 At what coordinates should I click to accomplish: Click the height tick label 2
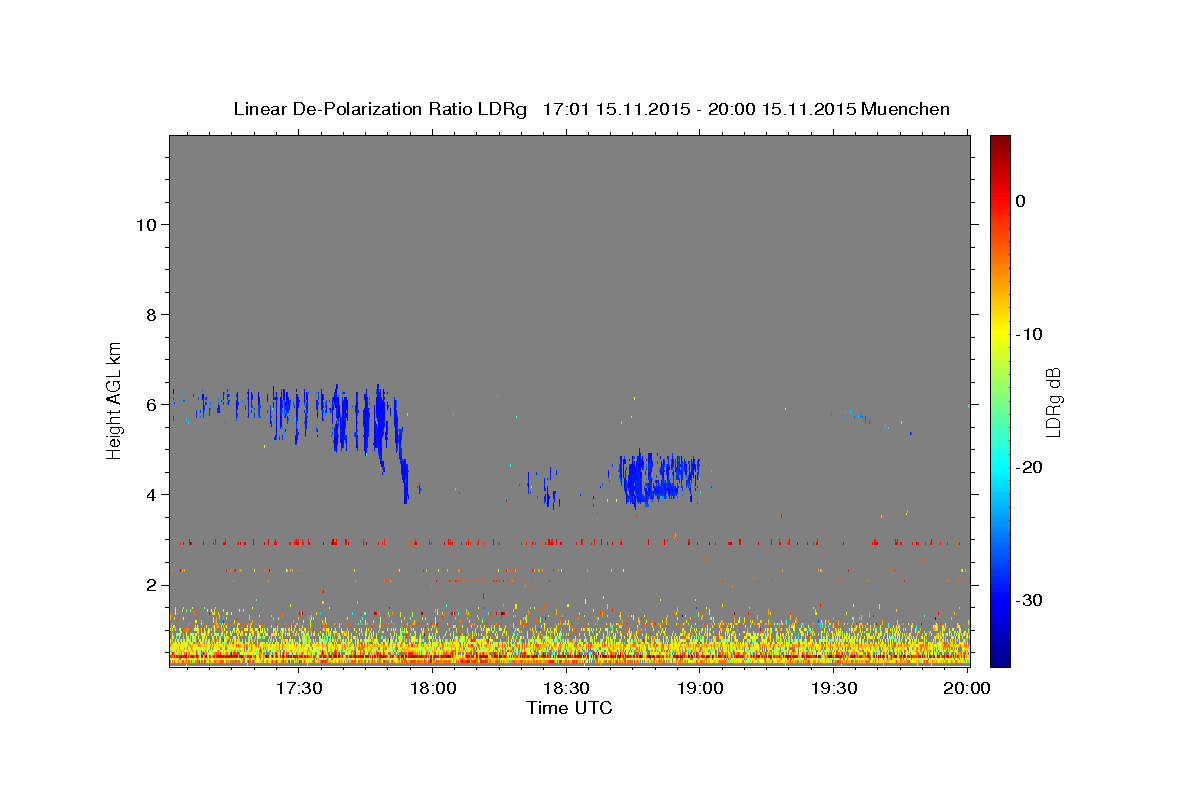(x=150, y=585)
